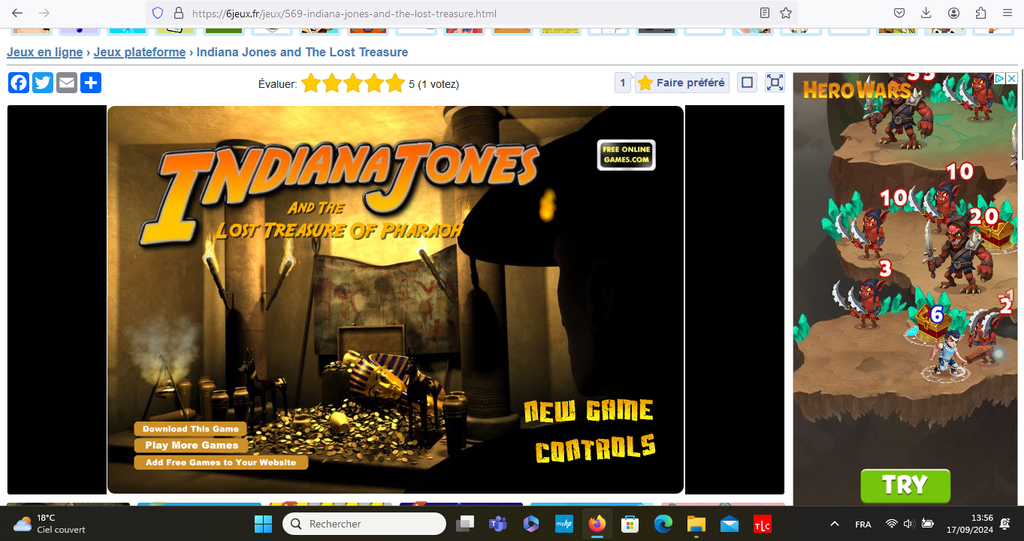Expand the system tray hidden icons
The width and height of the screenshot is (1024, 541).
pyautogui.click(x=835, y=524)
